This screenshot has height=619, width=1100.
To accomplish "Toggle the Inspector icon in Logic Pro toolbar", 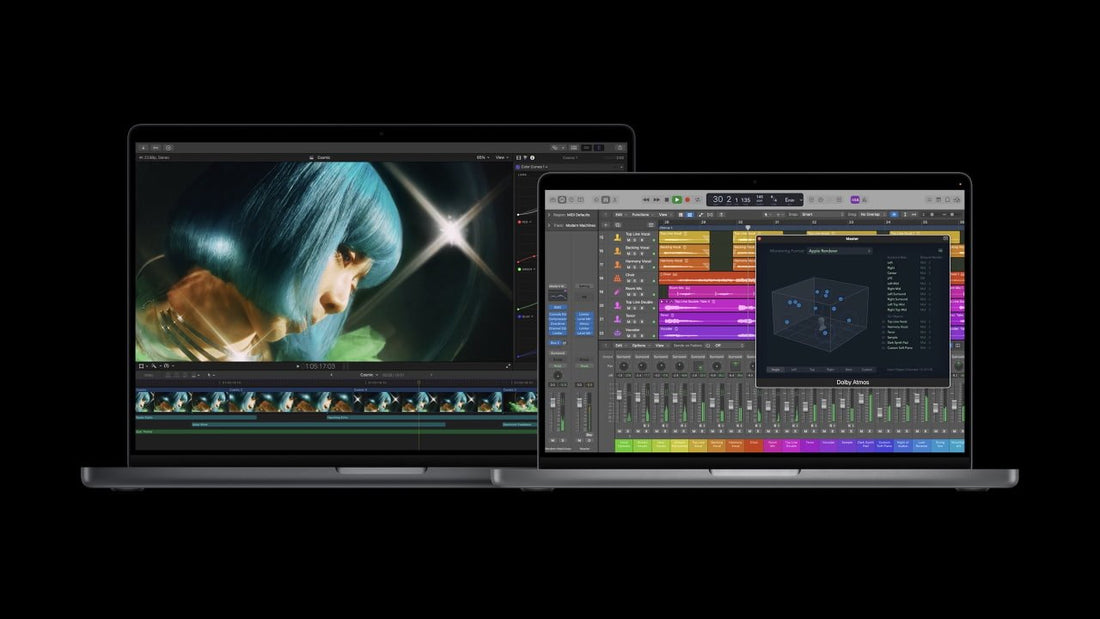I will (562, 199).
